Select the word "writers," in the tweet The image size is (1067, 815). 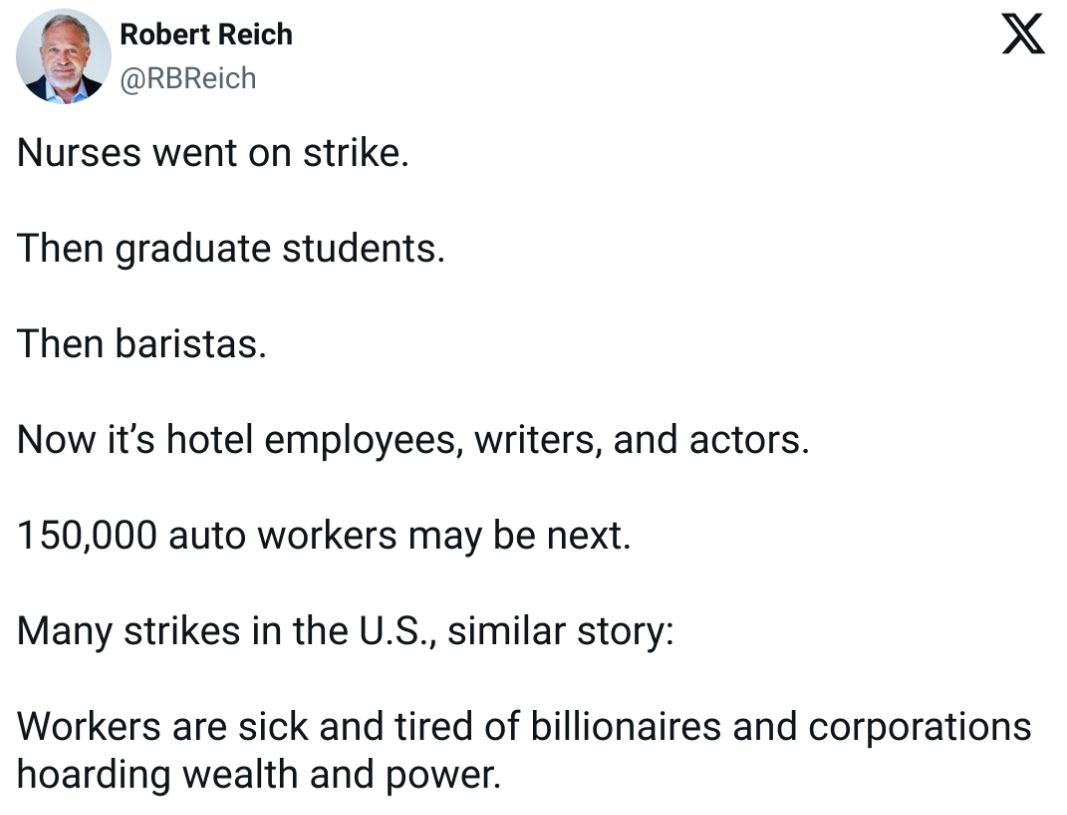[x=538, y=440]
